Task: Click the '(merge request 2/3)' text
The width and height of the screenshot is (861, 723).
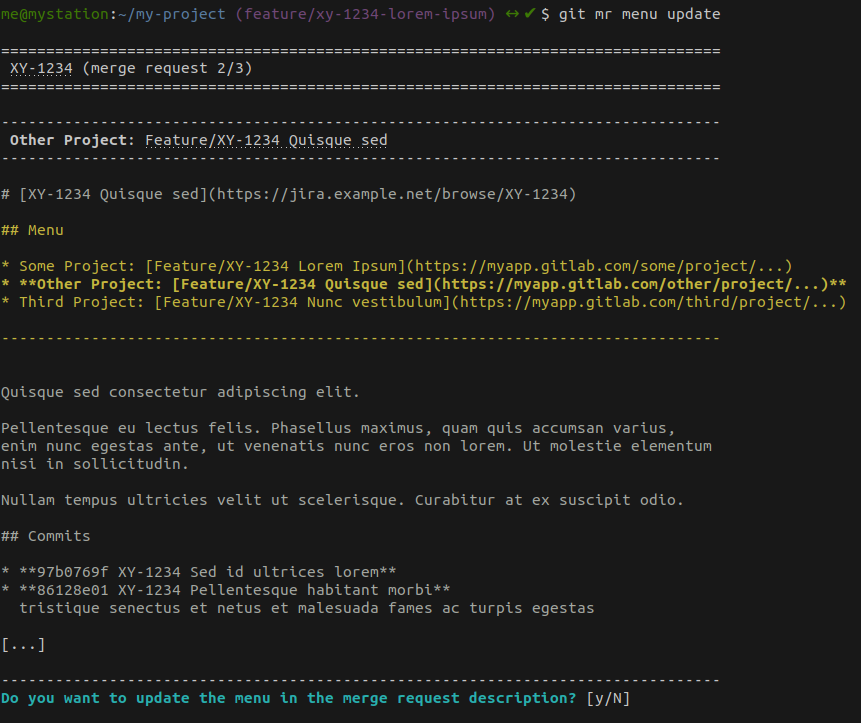Action: pos(167,69)
